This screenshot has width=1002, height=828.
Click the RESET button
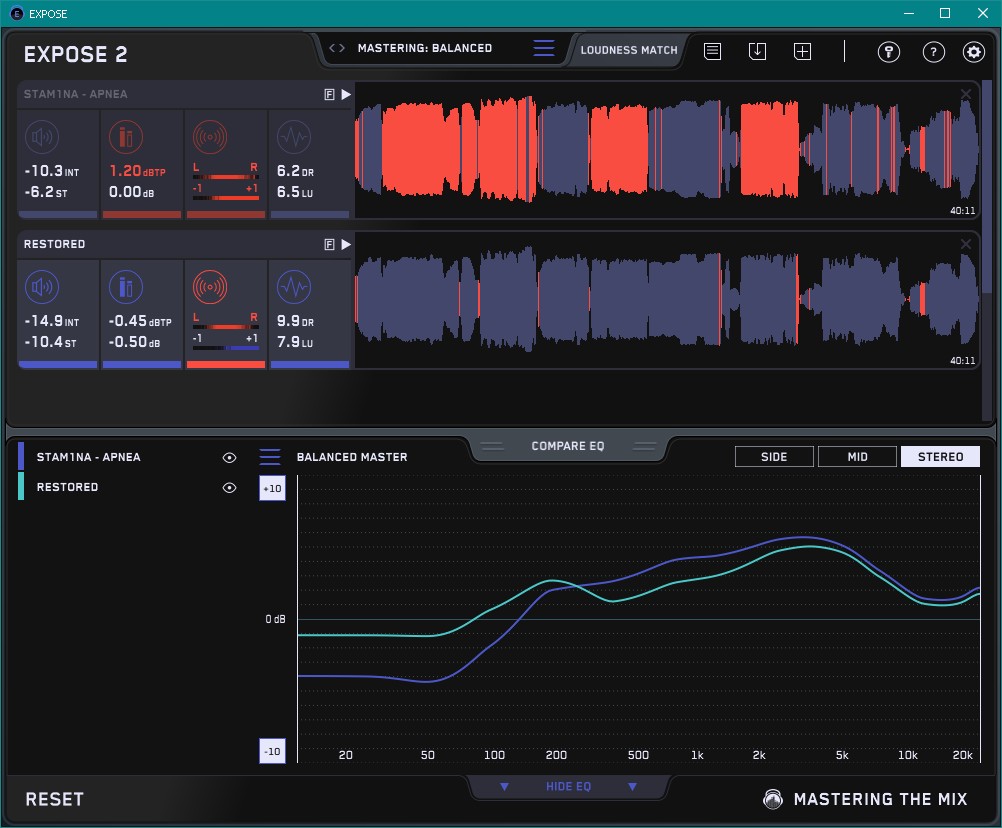55,799
